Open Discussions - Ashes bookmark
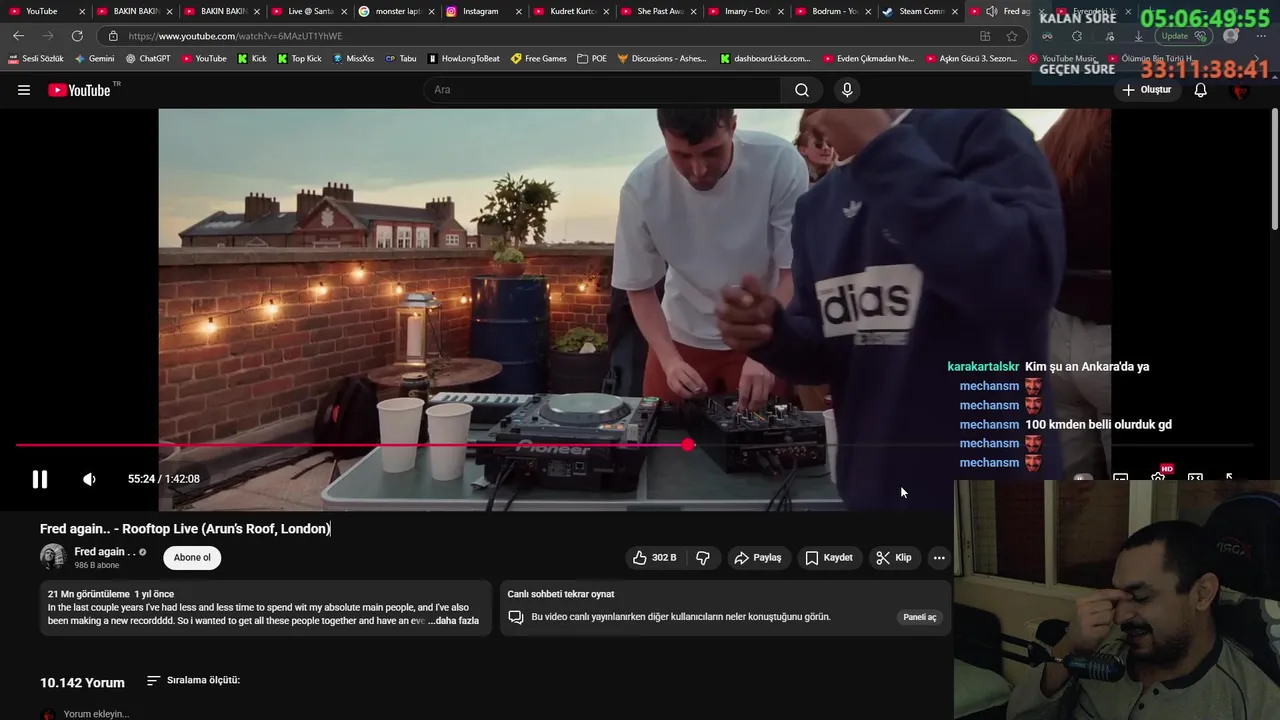1280x720 pixels. point(662,59)
